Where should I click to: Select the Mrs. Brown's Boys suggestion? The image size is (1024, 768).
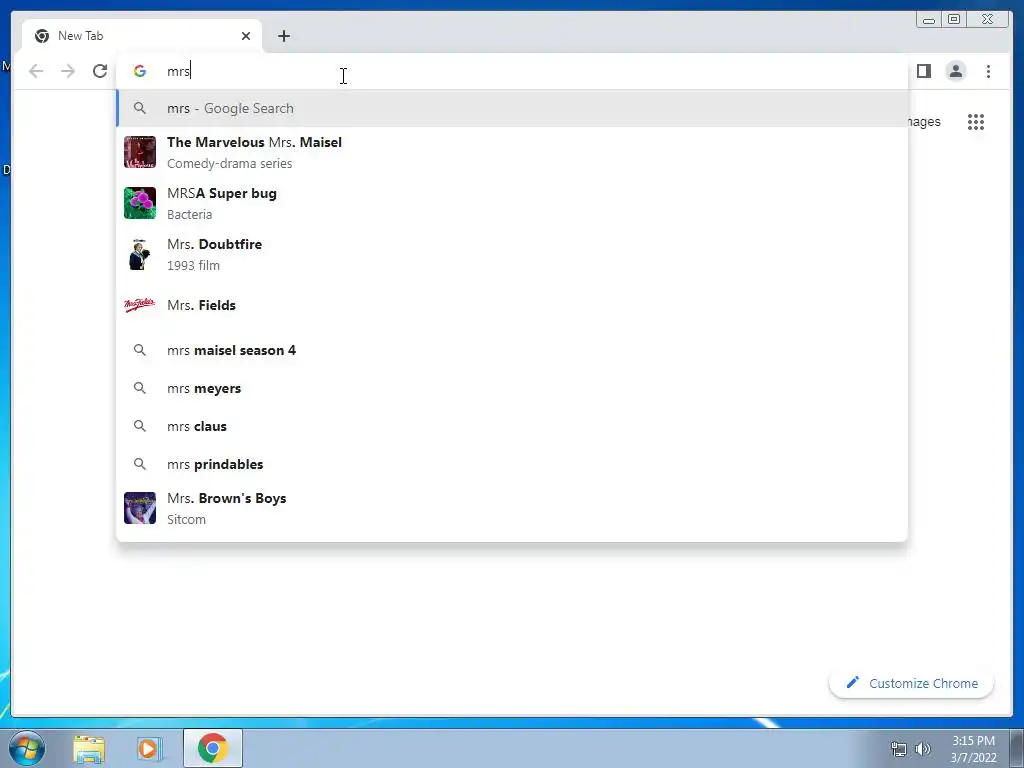pos(512,508)
